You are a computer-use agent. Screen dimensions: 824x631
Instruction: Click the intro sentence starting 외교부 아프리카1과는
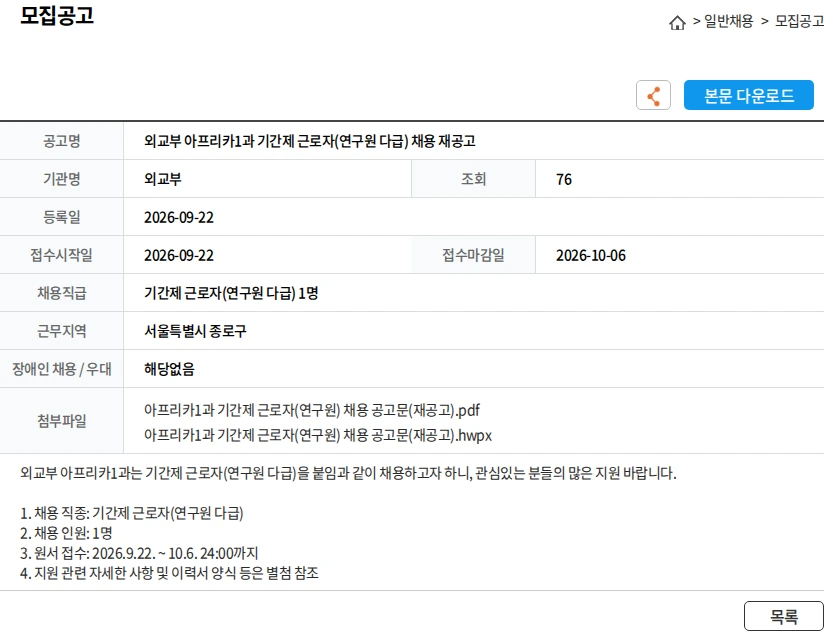348,473
